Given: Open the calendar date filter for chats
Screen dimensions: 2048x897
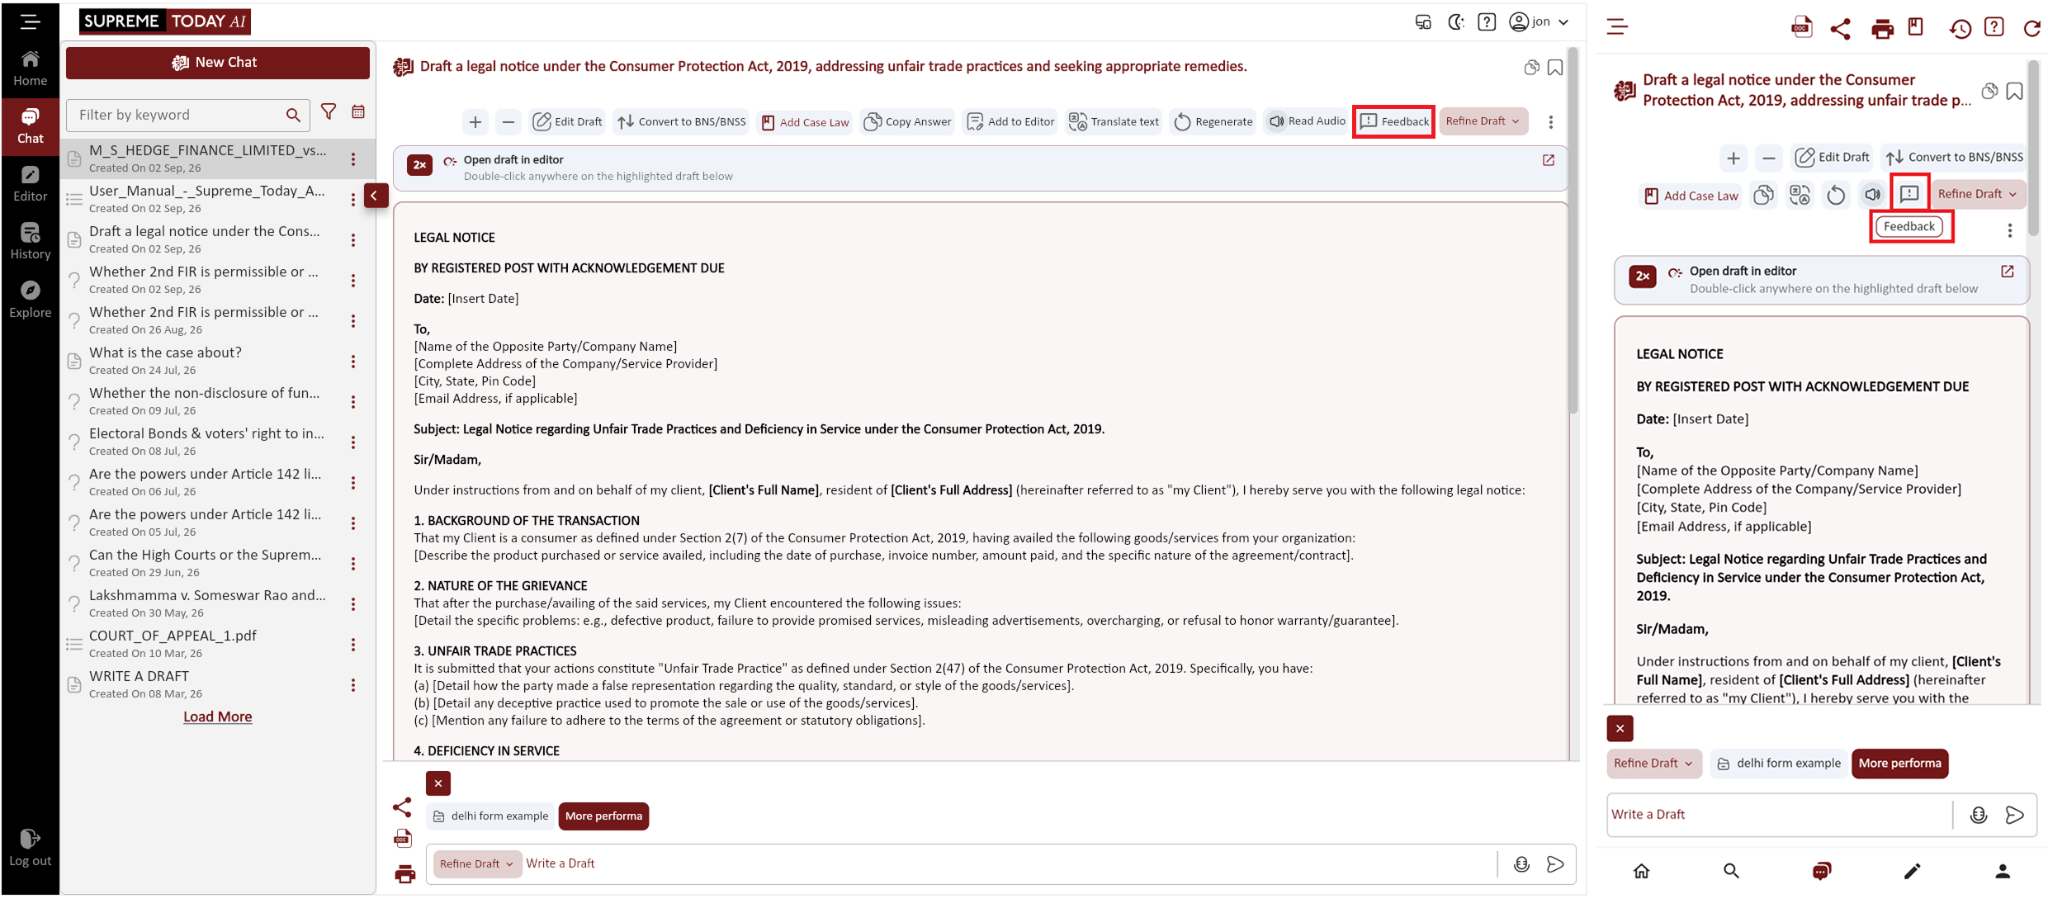Looking at the screenshot, I should (358, 112).
